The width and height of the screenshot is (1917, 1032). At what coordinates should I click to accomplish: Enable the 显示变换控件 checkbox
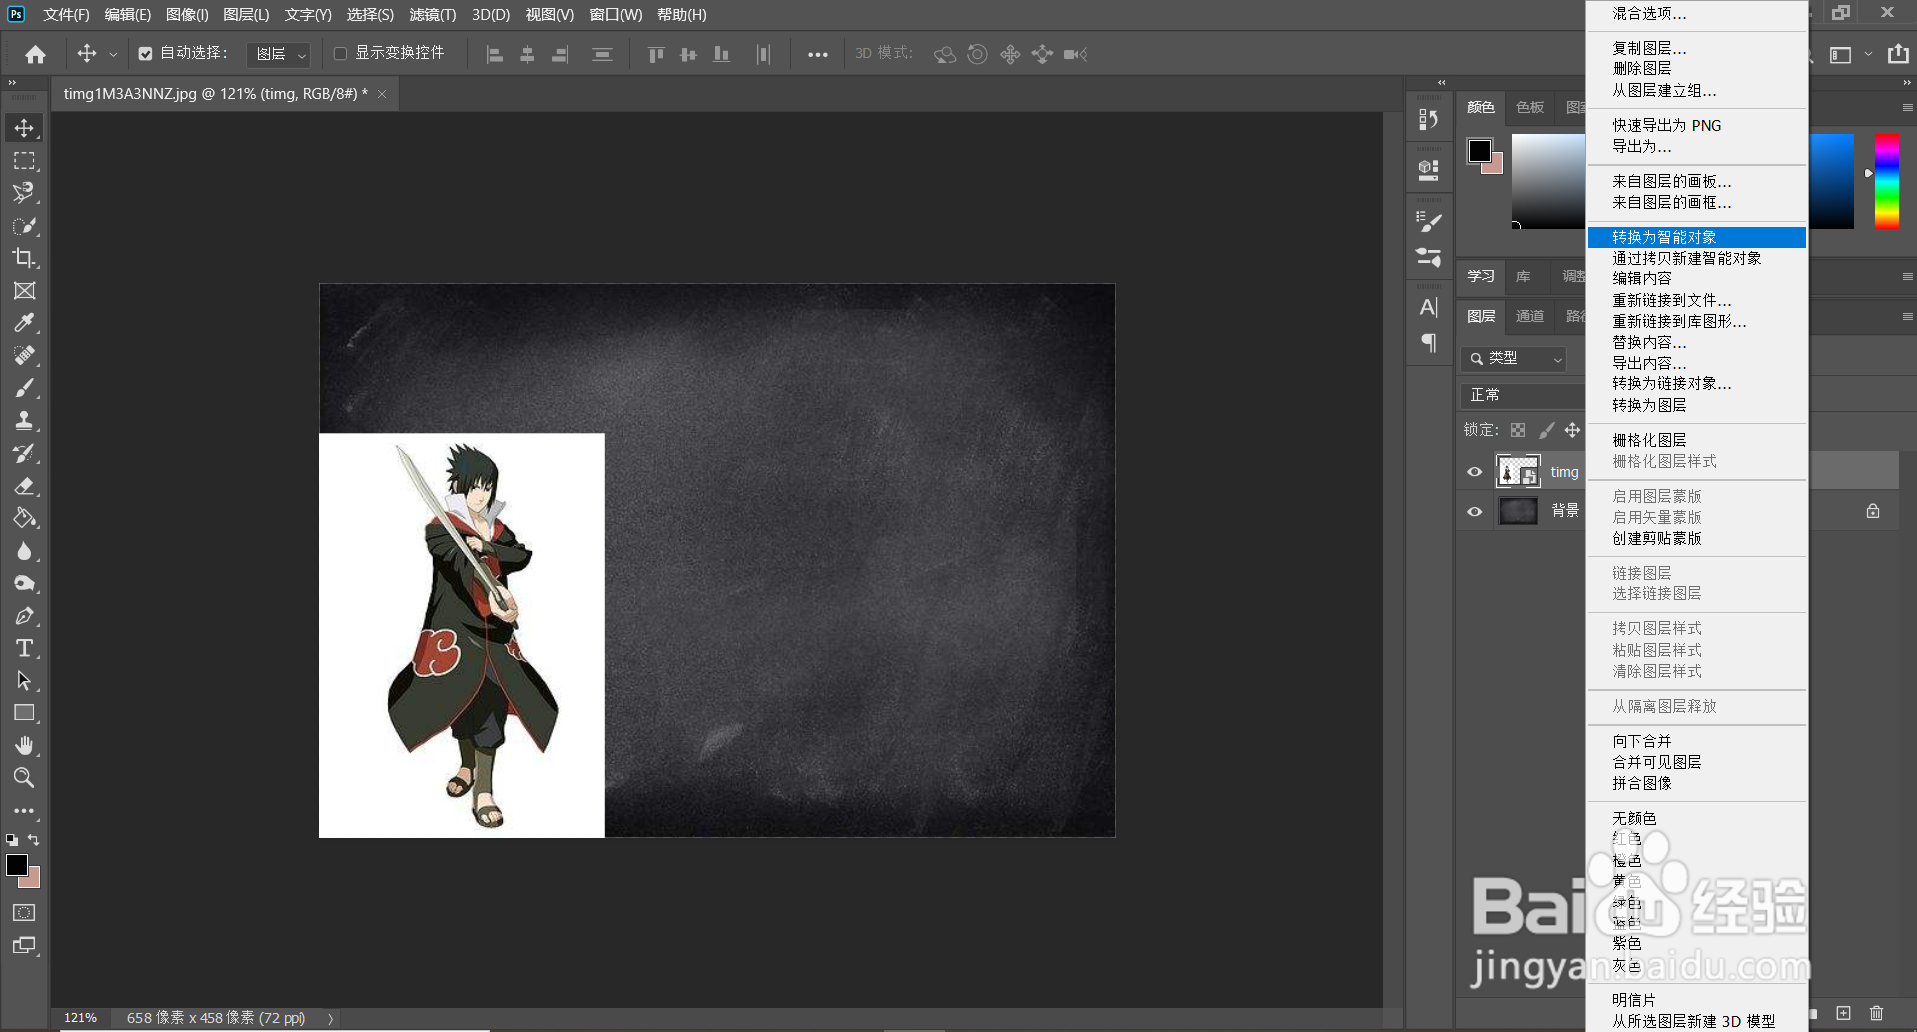point(341,54)
